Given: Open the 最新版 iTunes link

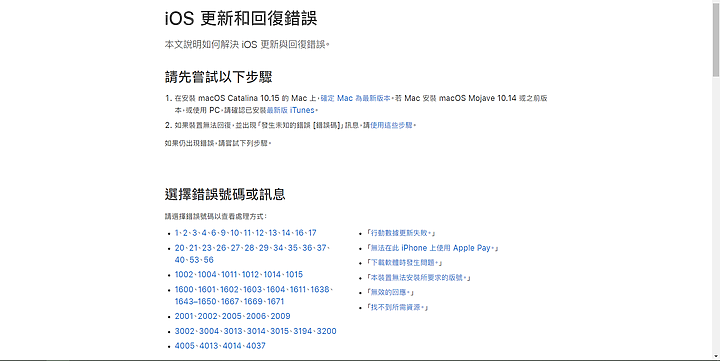Looking at the screenshot, I should (x=291, y=110).
